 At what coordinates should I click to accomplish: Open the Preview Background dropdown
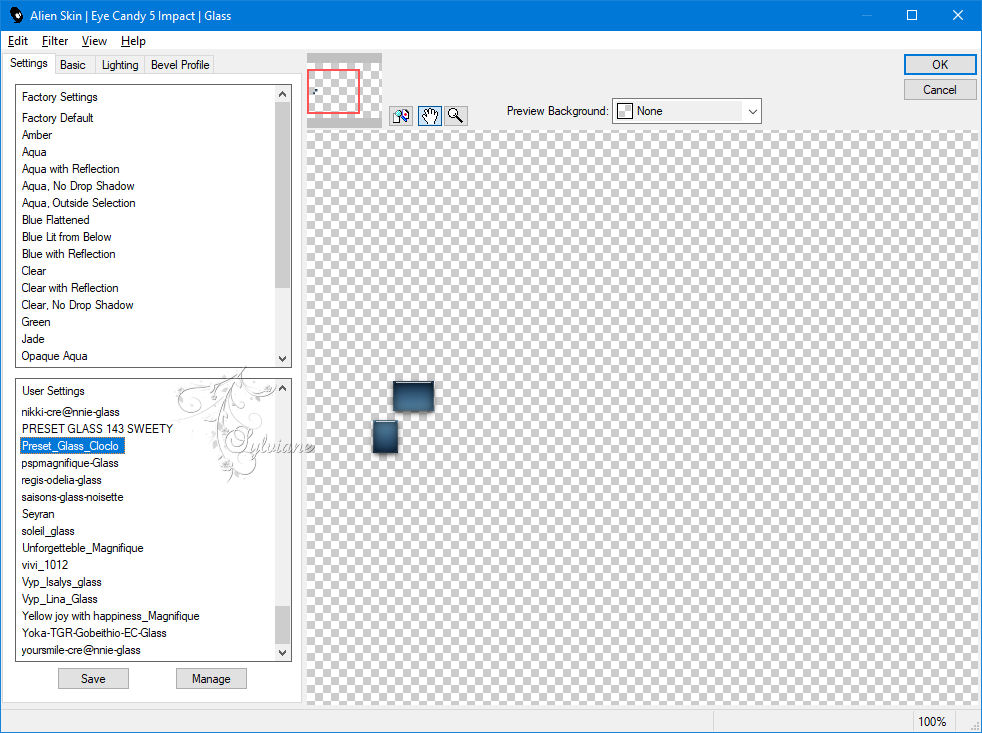[x=686, y=111]
